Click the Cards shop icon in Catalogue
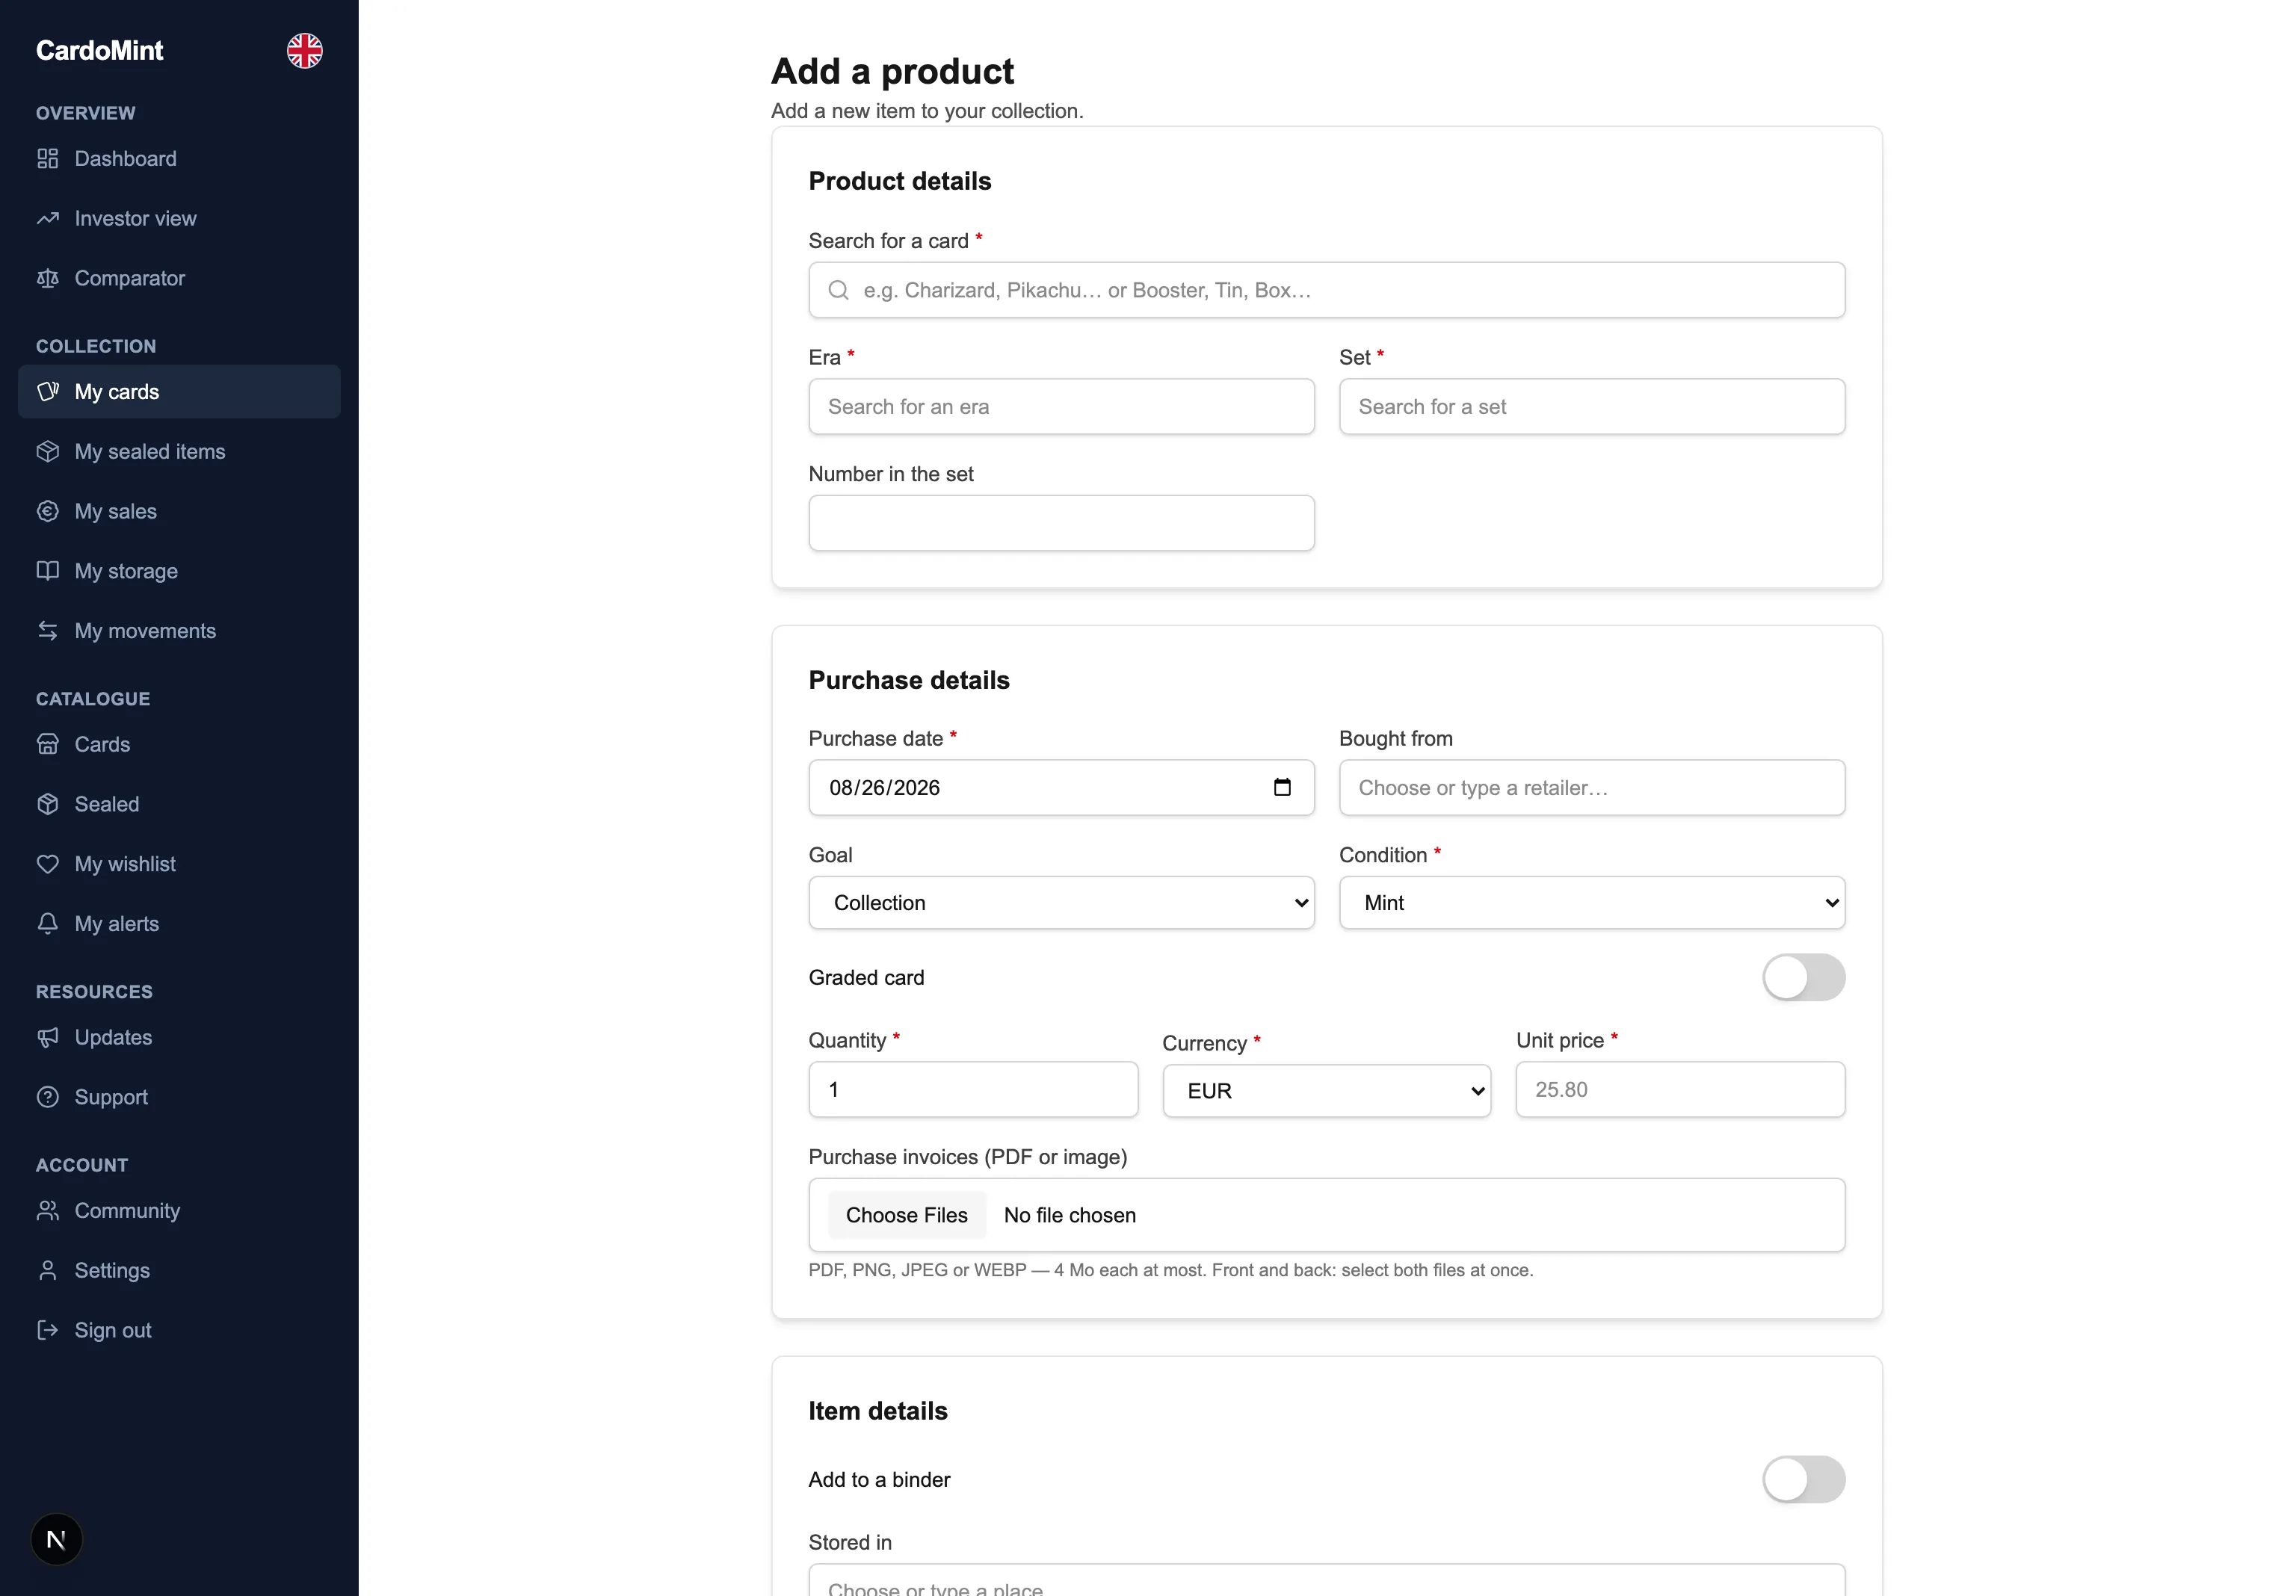The image size is (2296, 1596). [x=48, y=744]
